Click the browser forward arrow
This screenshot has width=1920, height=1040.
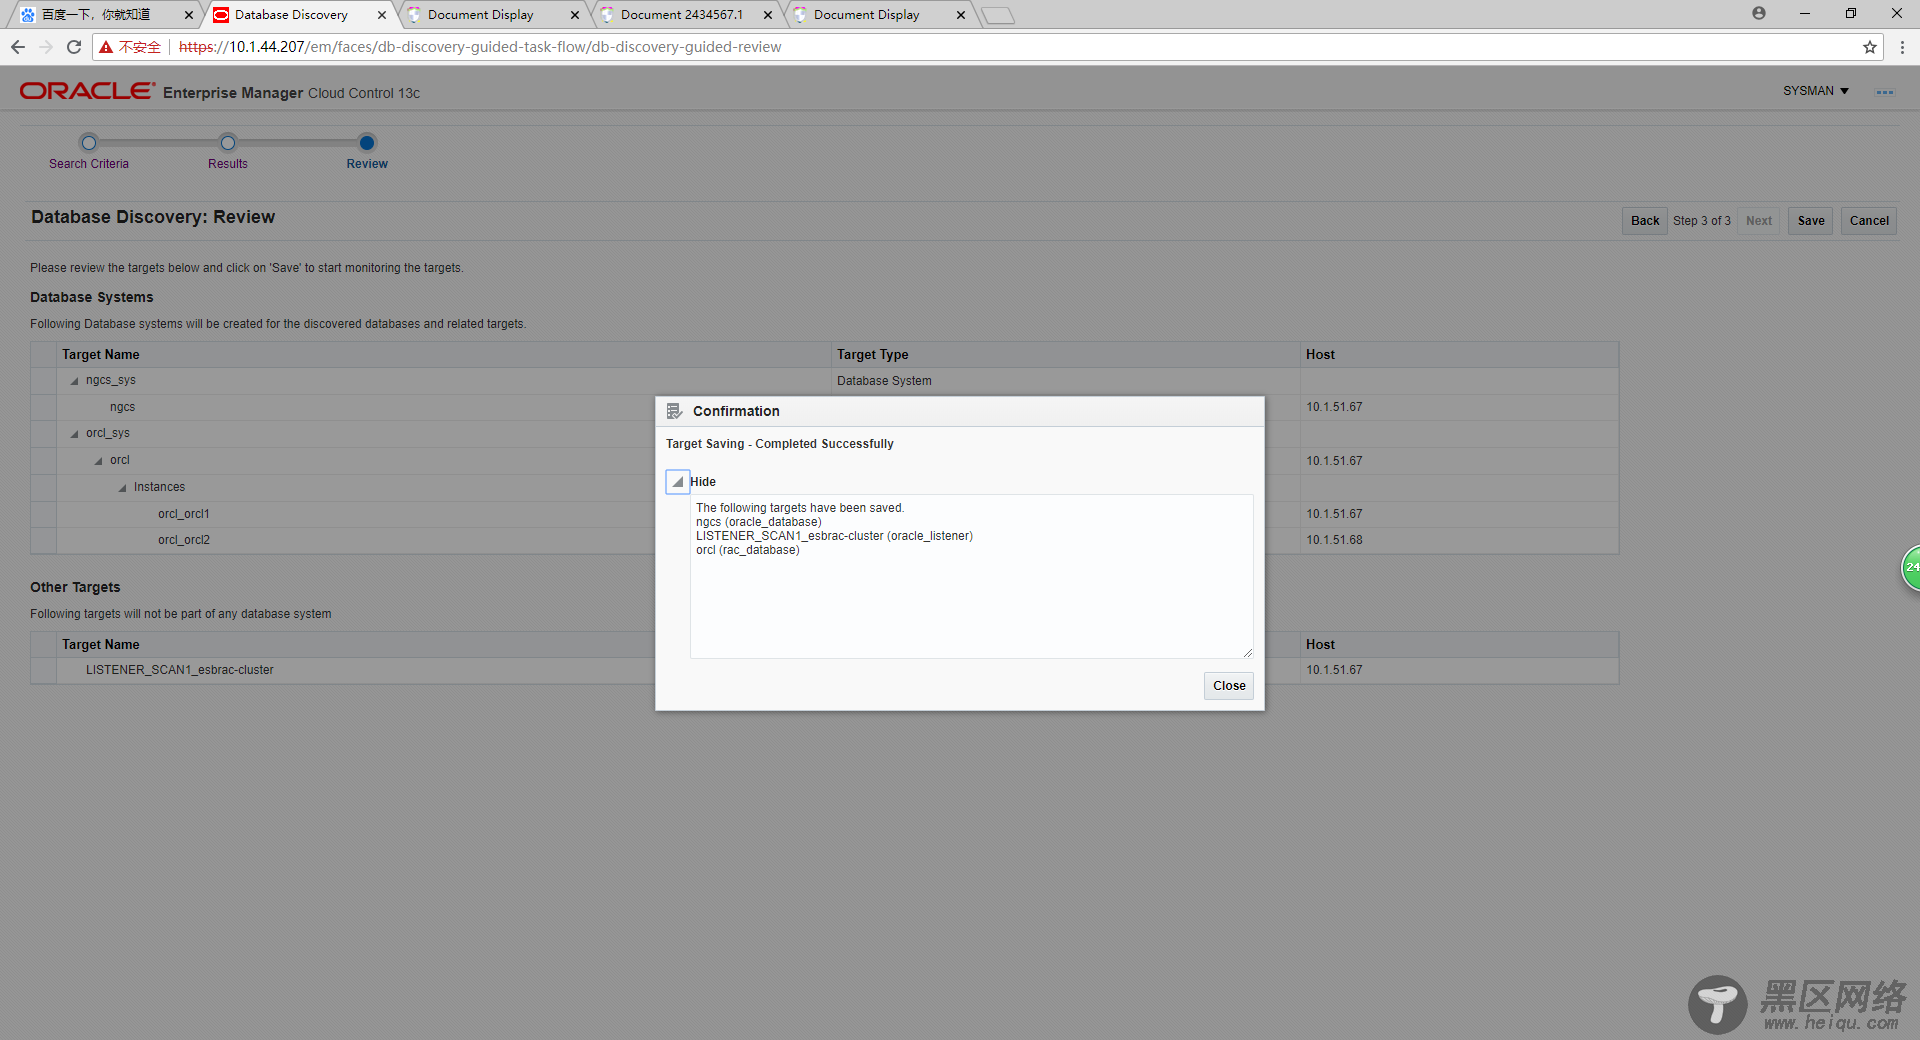pyautogui.click(x=46, y=47)
